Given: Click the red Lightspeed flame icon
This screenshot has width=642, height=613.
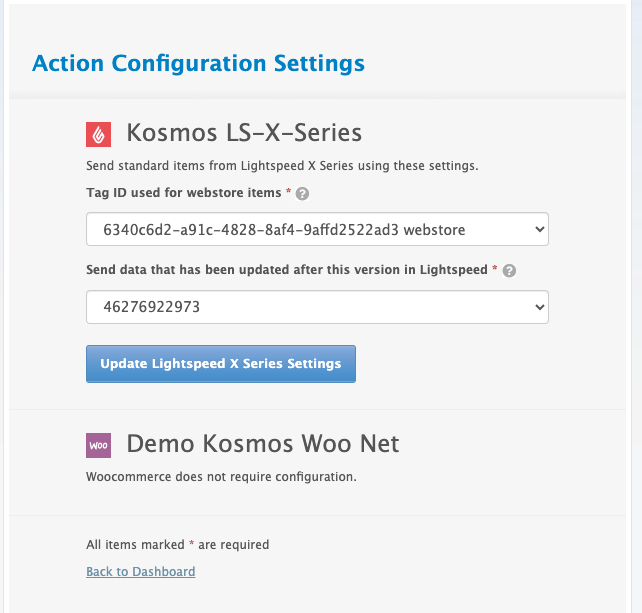Looking at the screenshot, I should click(x=99, y=134).
